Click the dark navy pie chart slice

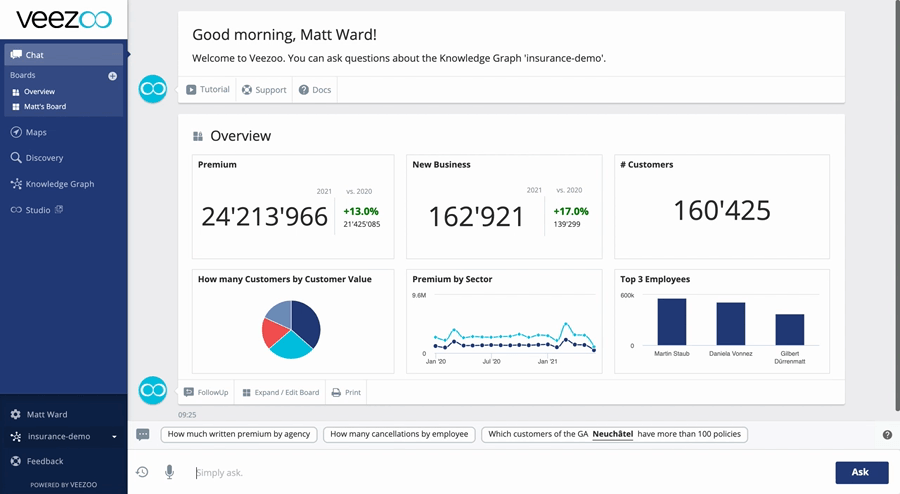305,322
